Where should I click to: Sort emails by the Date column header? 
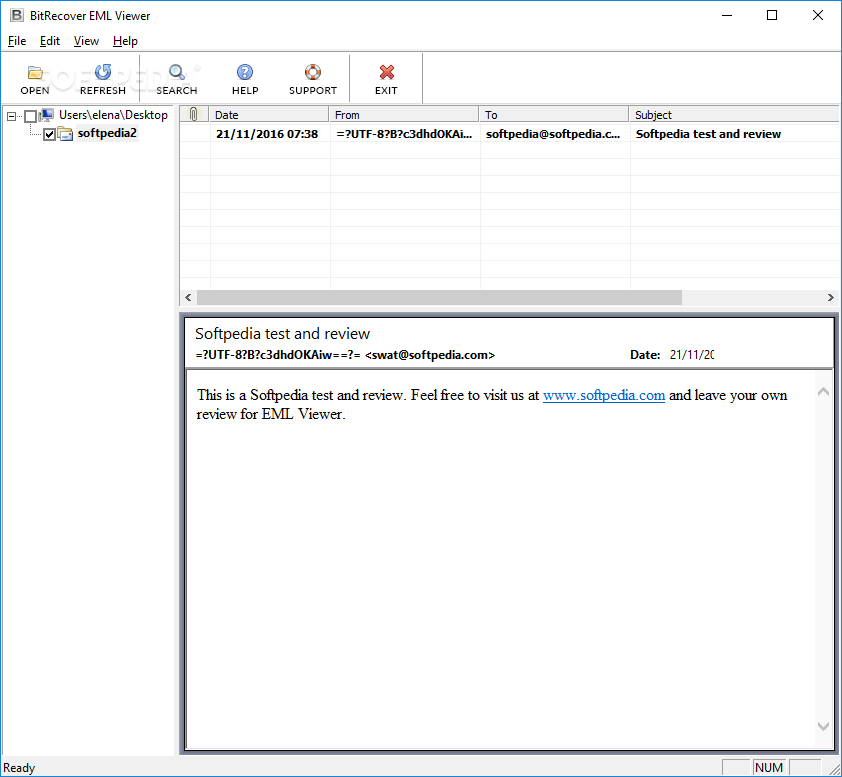tap(268, 114)
